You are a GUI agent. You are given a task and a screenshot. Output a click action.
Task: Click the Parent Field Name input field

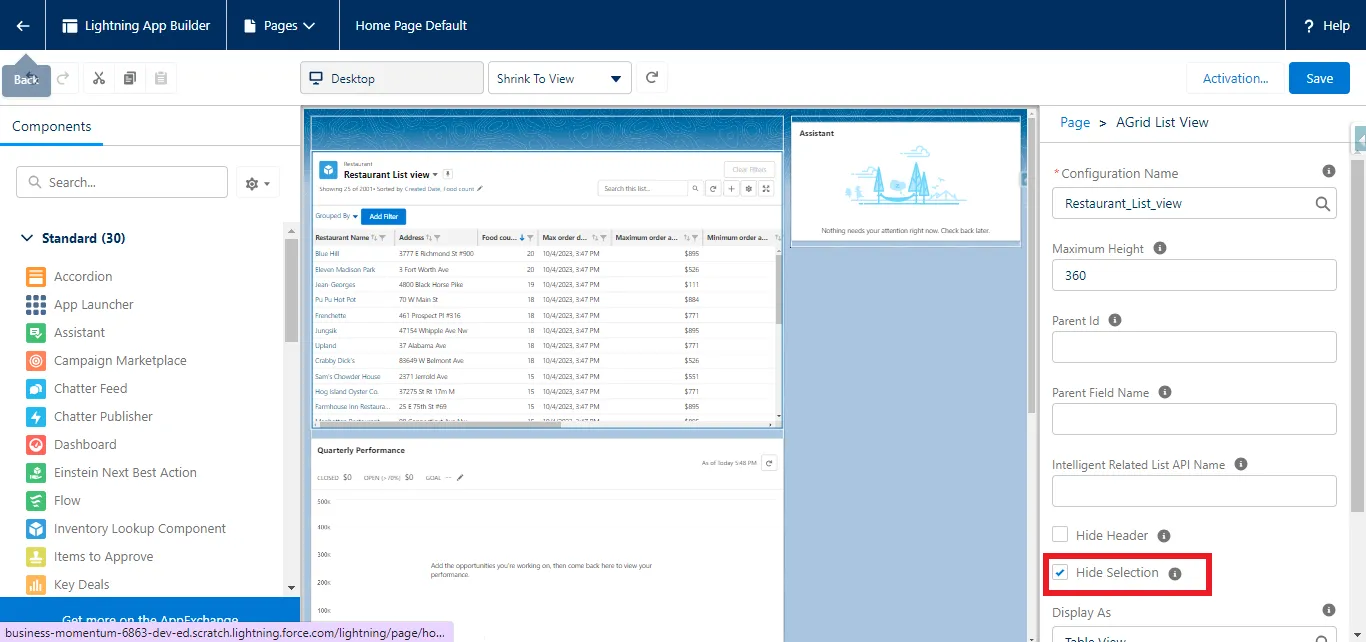pos(1194,419)
